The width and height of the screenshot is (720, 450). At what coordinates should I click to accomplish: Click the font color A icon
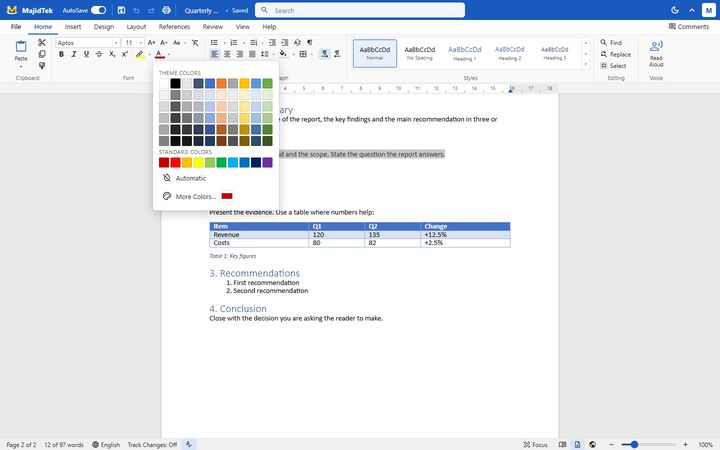click(x=159, y=54)
